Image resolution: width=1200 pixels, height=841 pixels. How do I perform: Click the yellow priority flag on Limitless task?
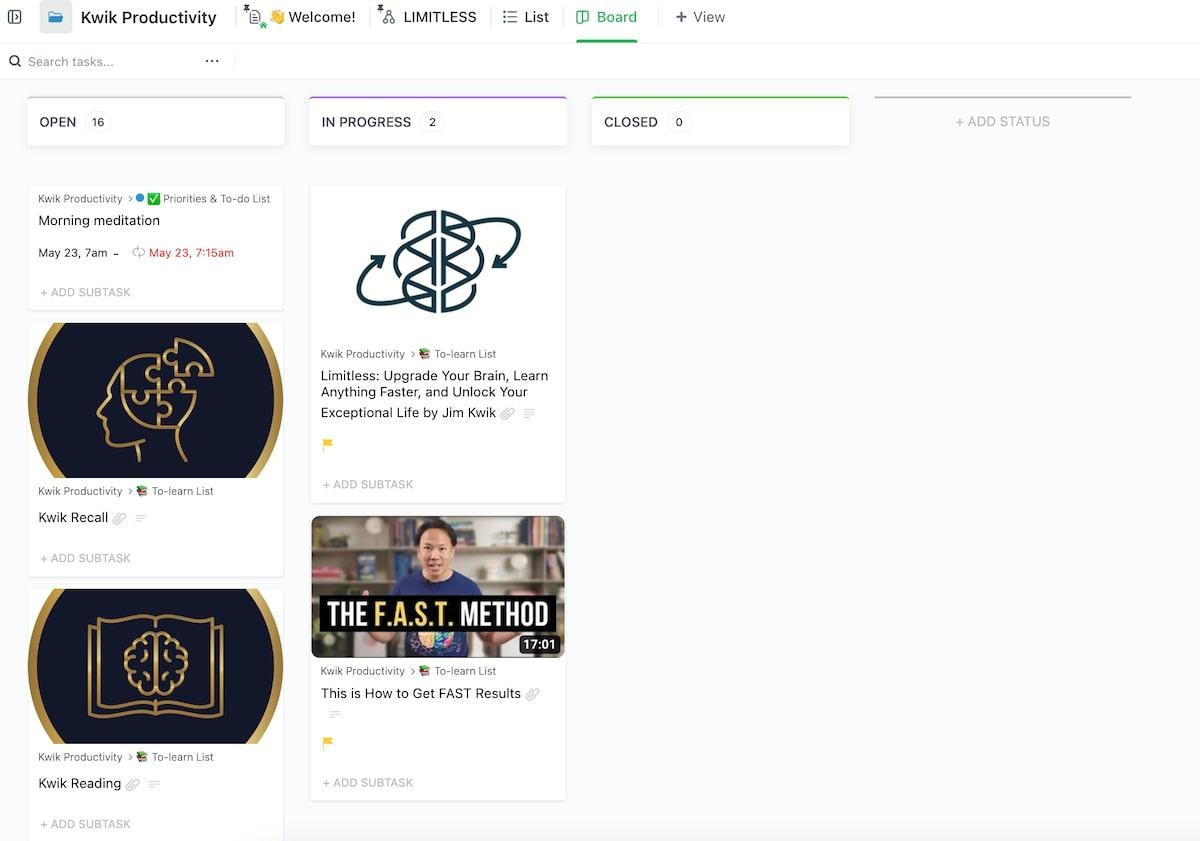click(327, 445)
